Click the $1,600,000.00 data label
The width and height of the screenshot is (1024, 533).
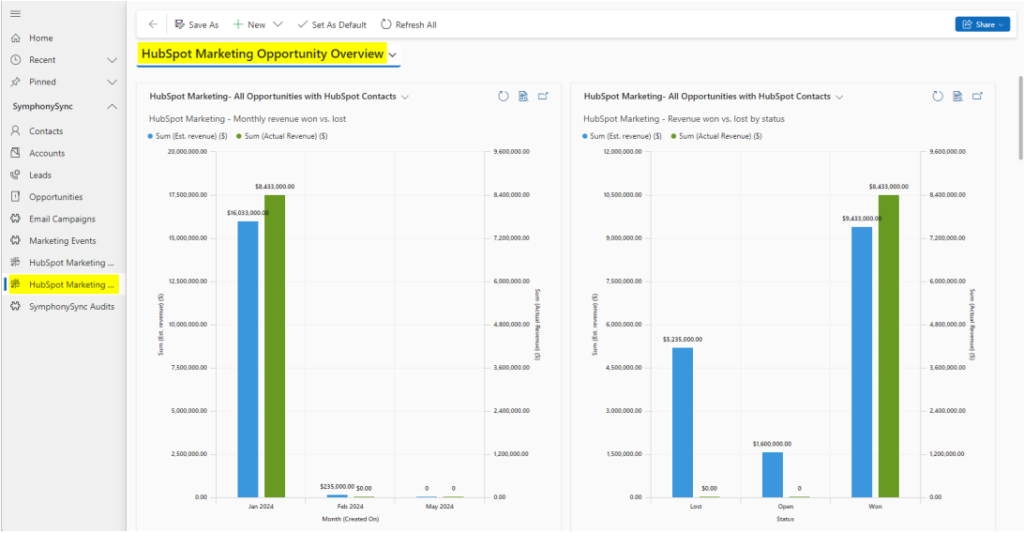(x=772, y=444)
